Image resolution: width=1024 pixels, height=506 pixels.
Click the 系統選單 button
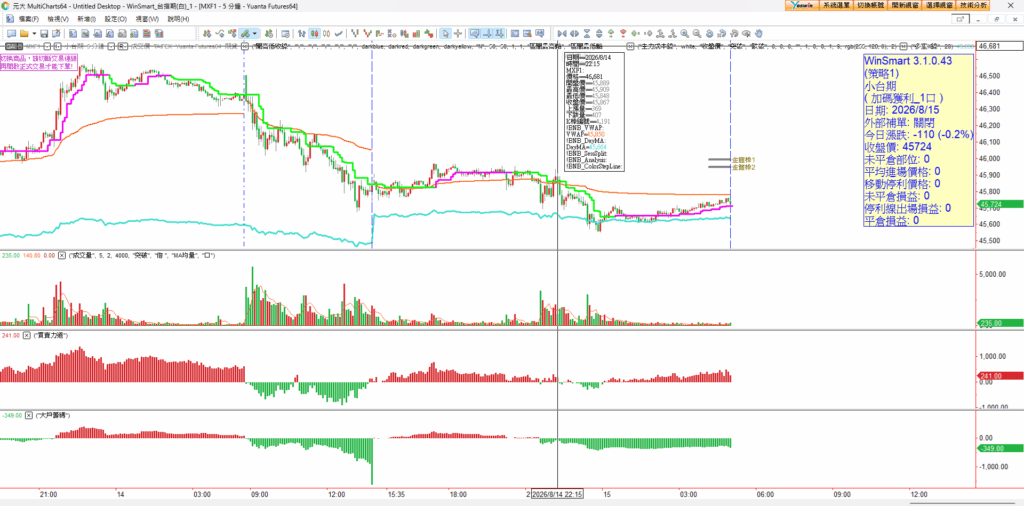pyautogui.click(x=835, y=5)
